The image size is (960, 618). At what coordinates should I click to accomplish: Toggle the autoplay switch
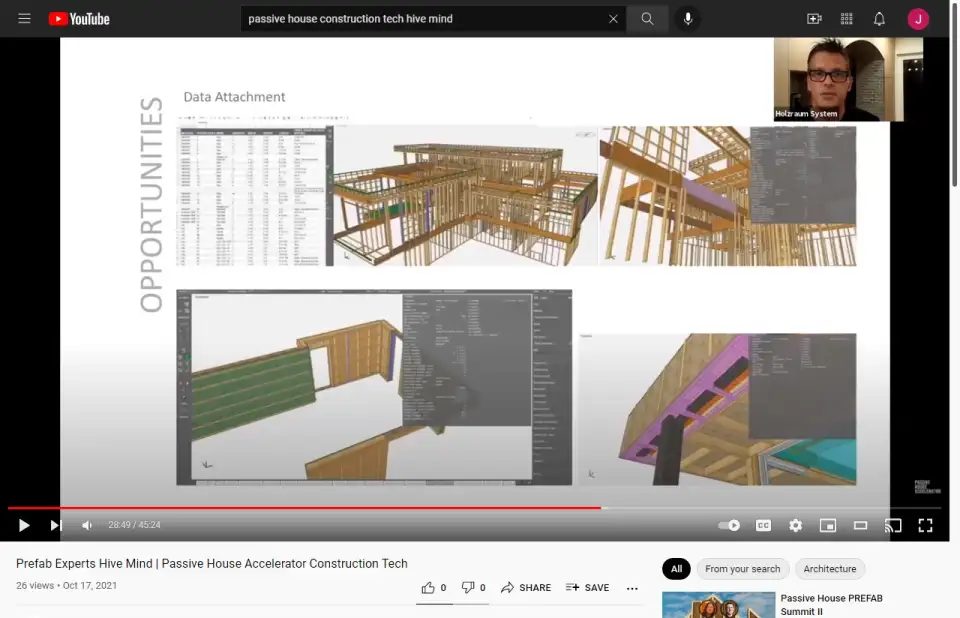point(729,525)
